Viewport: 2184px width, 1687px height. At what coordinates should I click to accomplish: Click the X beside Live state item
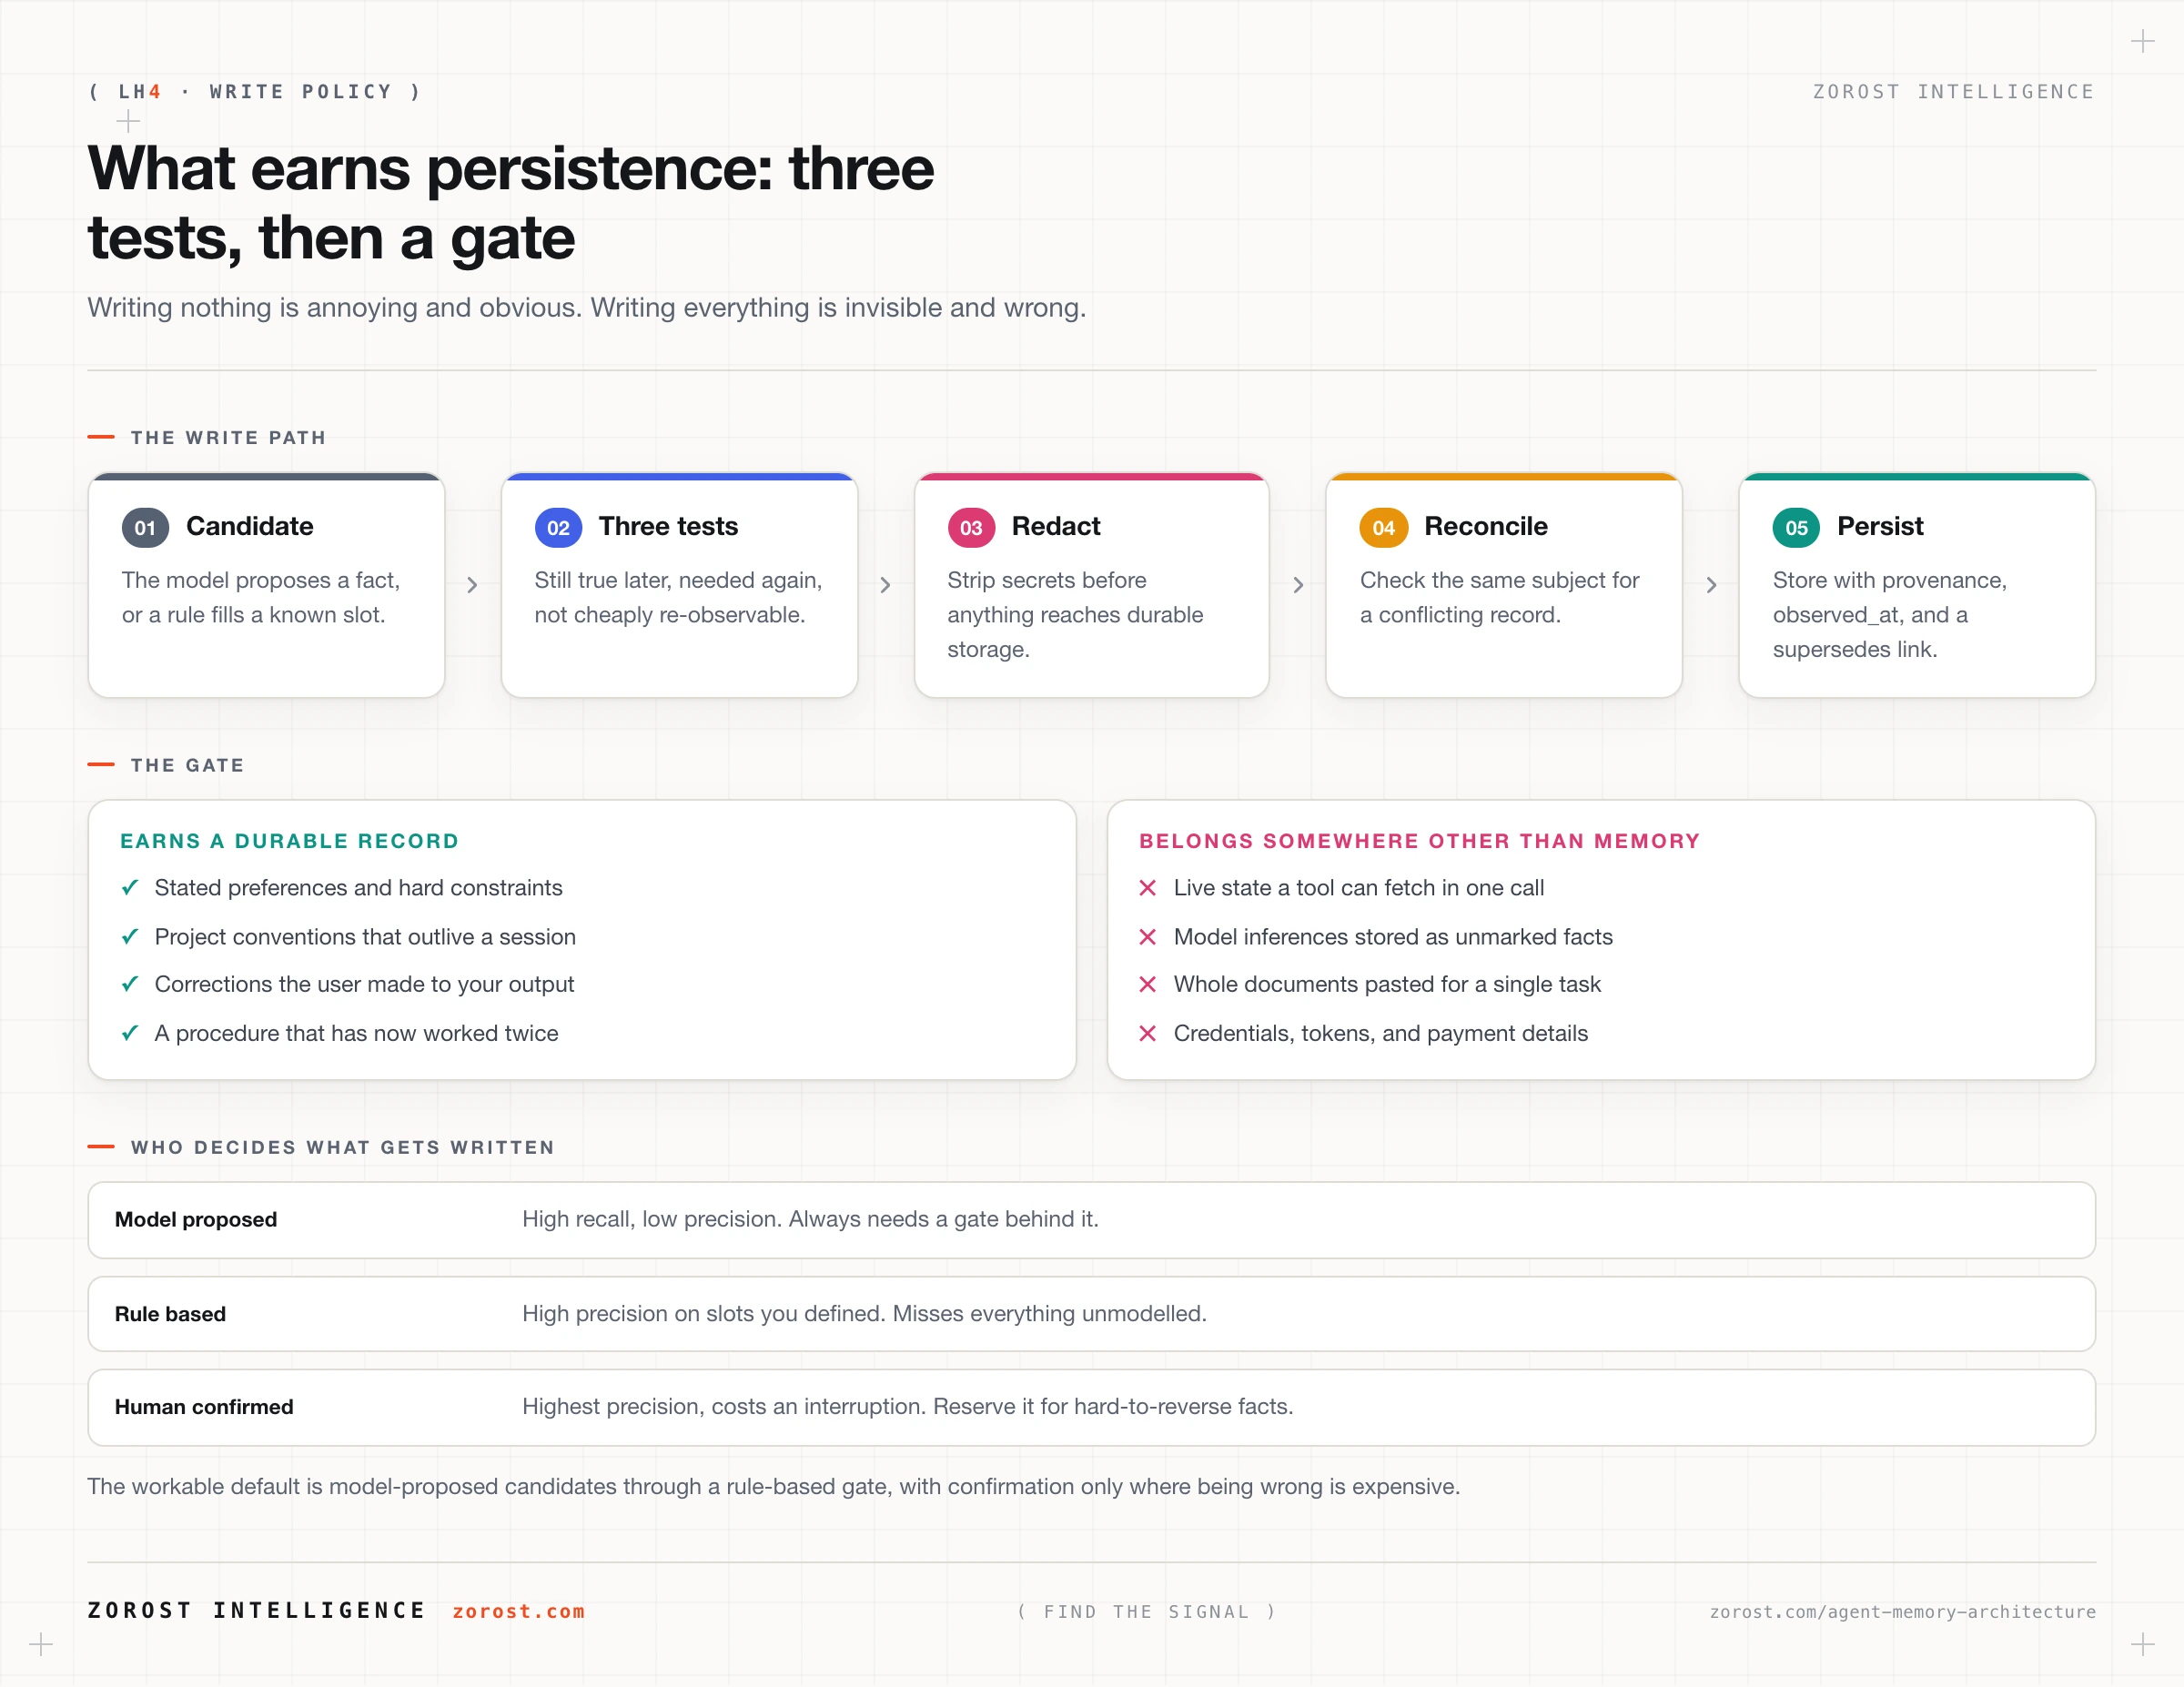(1148, 888)
